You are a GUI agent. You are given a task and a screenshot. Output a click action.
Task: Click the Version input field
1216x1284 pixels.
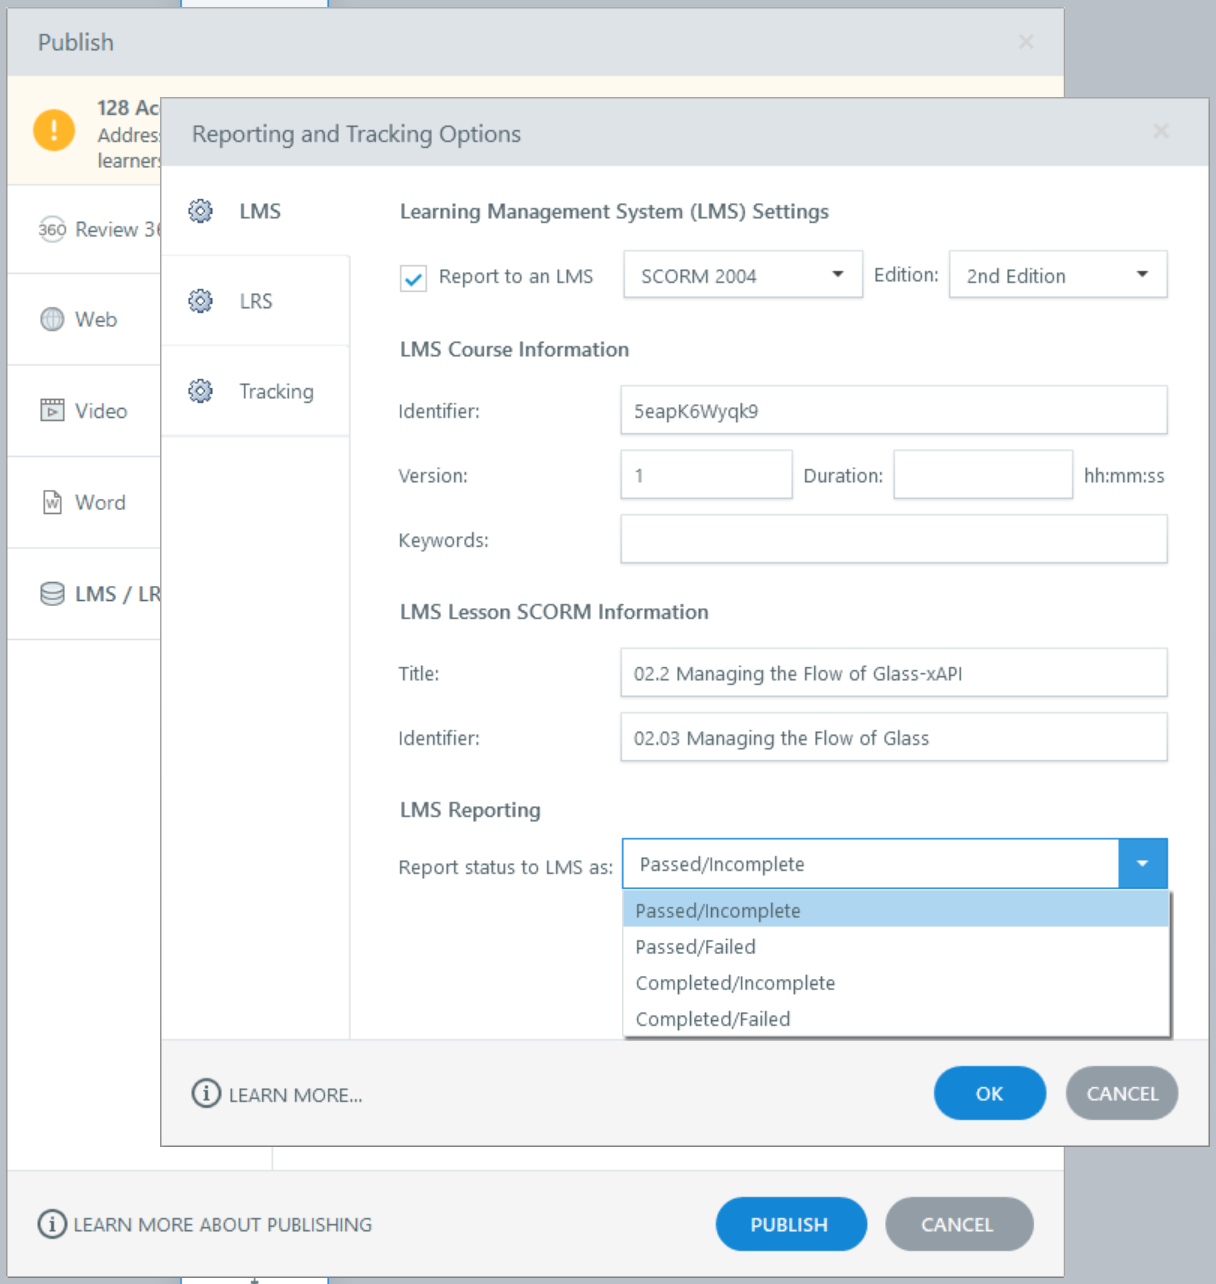coord(706,474)
